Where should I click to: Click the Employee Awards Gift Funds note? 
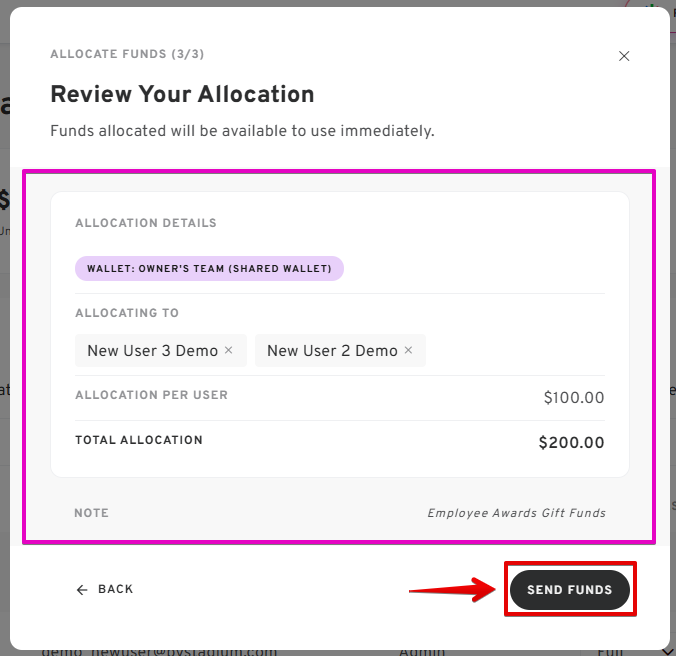pyautogui.click(x=516, y=513)
